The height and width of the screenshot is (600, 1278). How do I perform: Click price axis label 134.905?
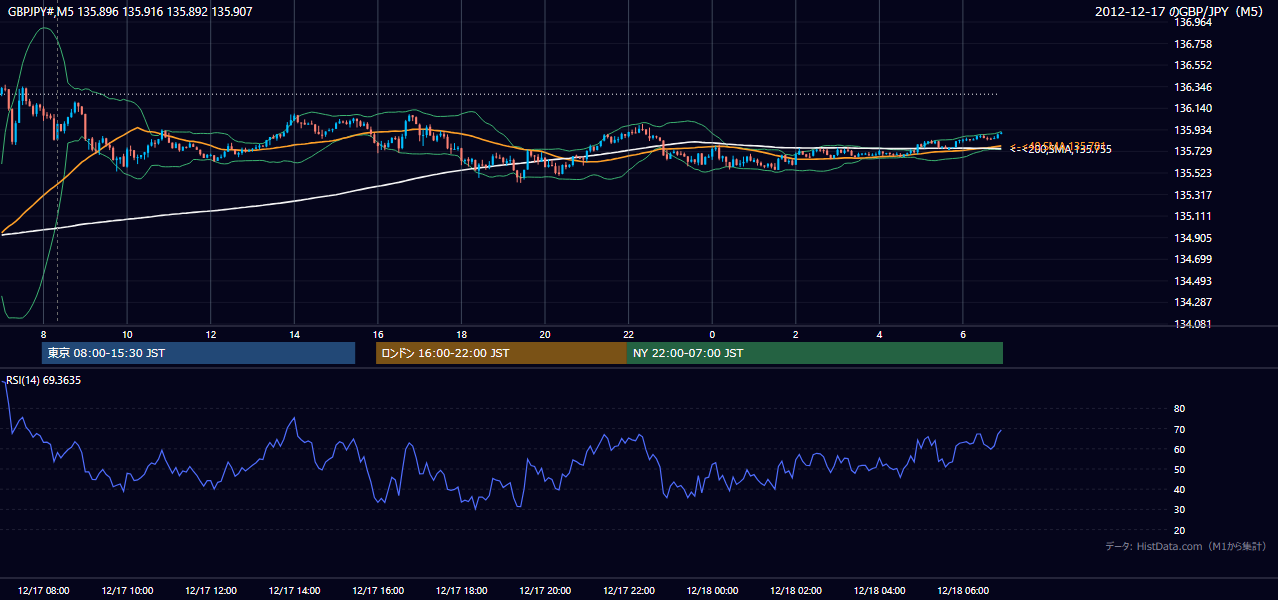pyautogui.click(x=1192, y=238)
